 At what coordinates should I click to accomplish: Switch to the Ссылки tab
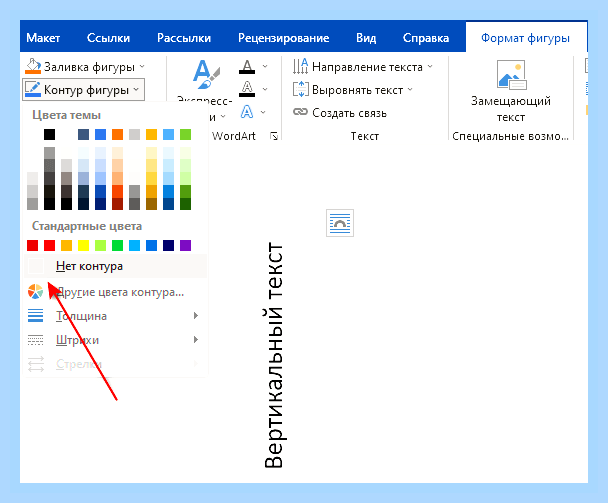(108, 38)
